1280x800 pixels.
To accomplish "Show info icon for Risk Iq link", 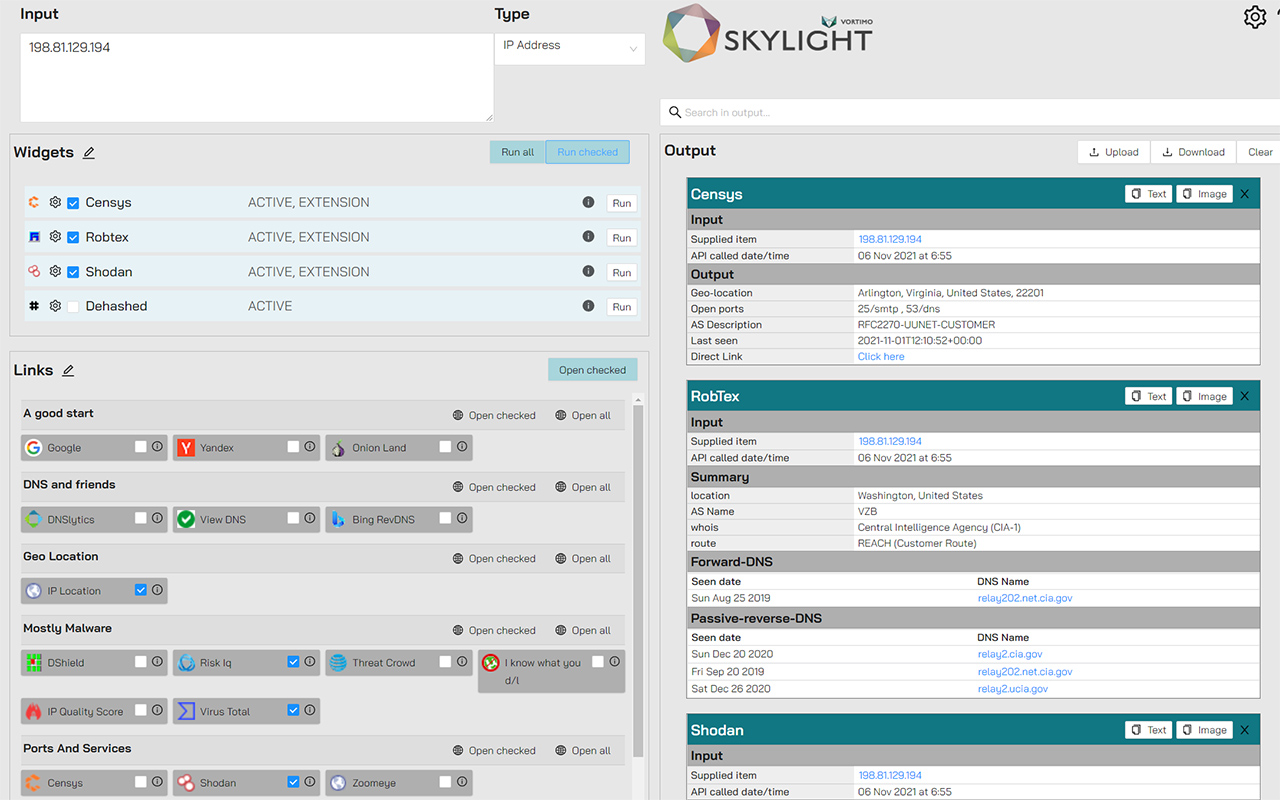I will (309, 662).
